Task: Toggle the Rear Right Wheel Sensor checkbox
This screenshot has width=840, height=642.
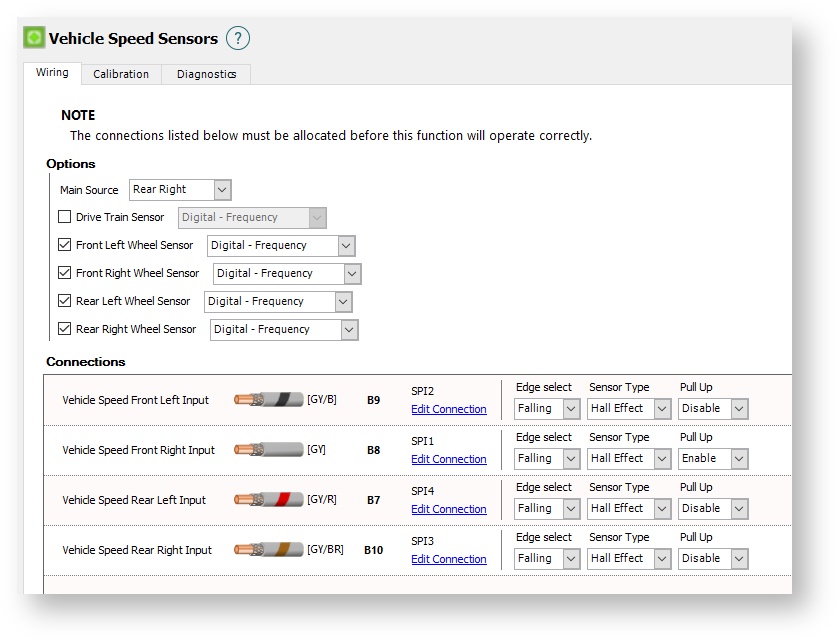Action: [65, 329]
